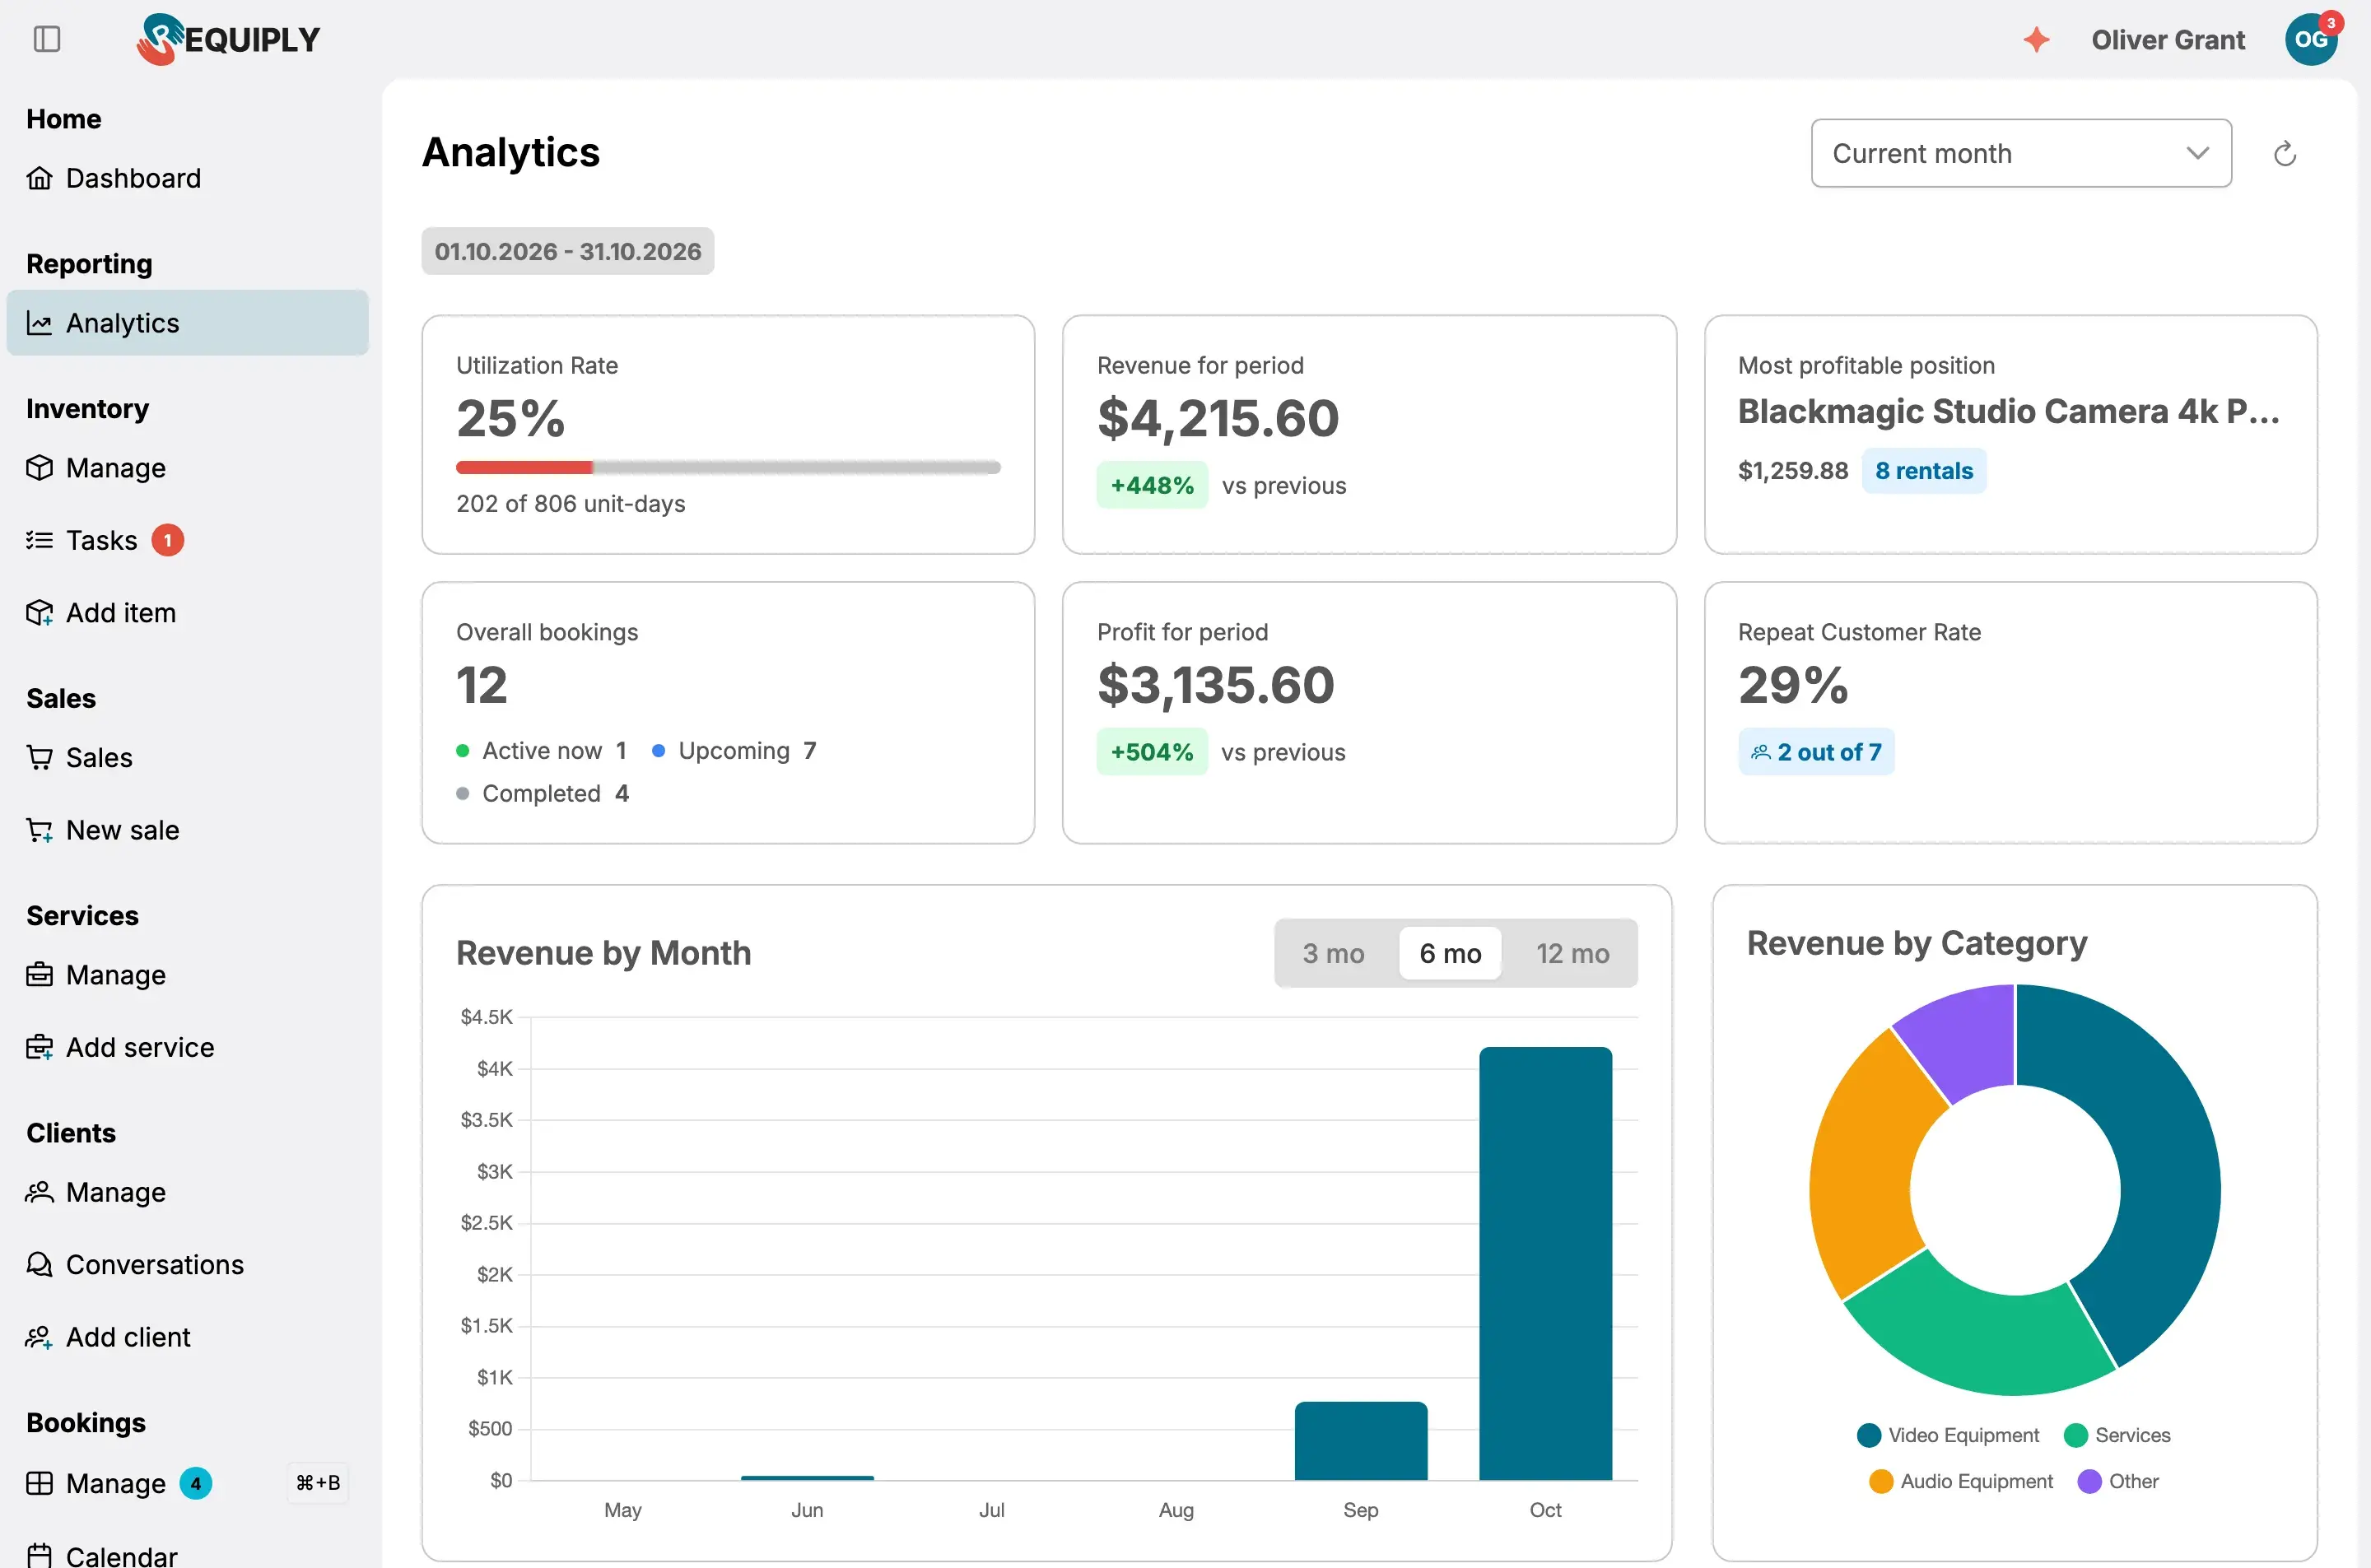Screen dimensions: 2371x1568
Task: Click the Conversations chat icon
Action: coord(39,1264)
